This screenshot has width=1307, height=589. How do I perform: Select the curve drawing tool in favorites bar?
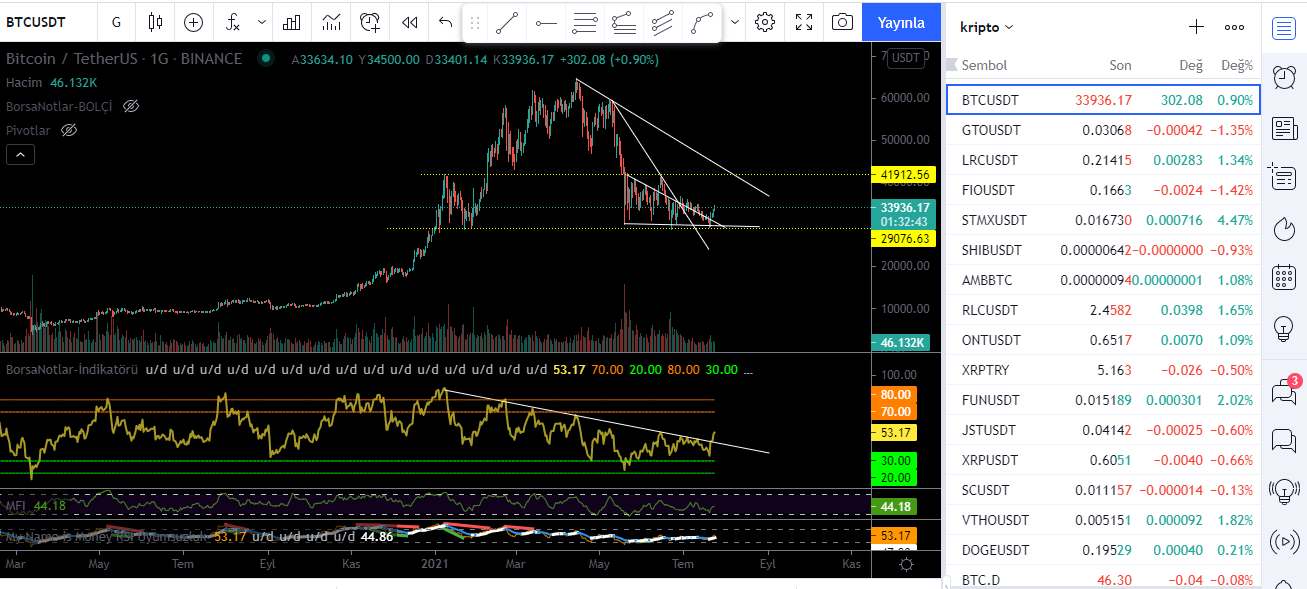point(701,21)
